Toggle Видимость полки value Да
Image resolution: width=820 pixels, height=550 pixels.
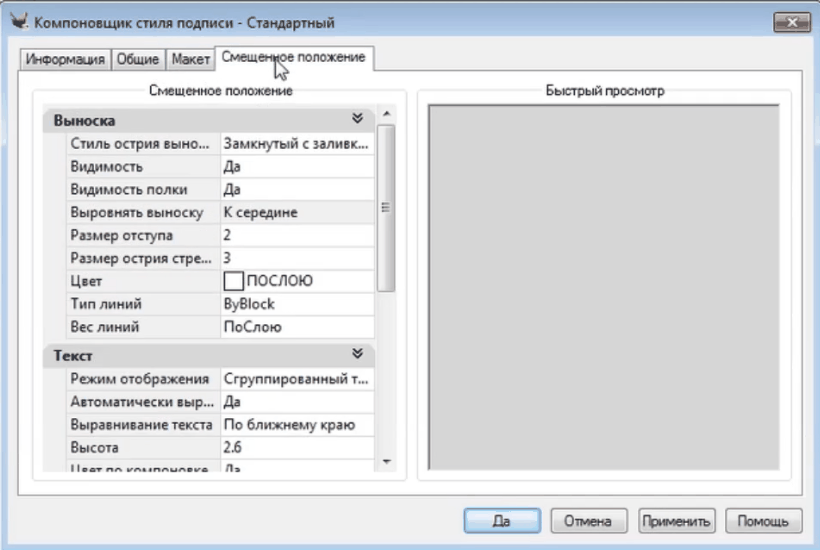coord(297,189)
